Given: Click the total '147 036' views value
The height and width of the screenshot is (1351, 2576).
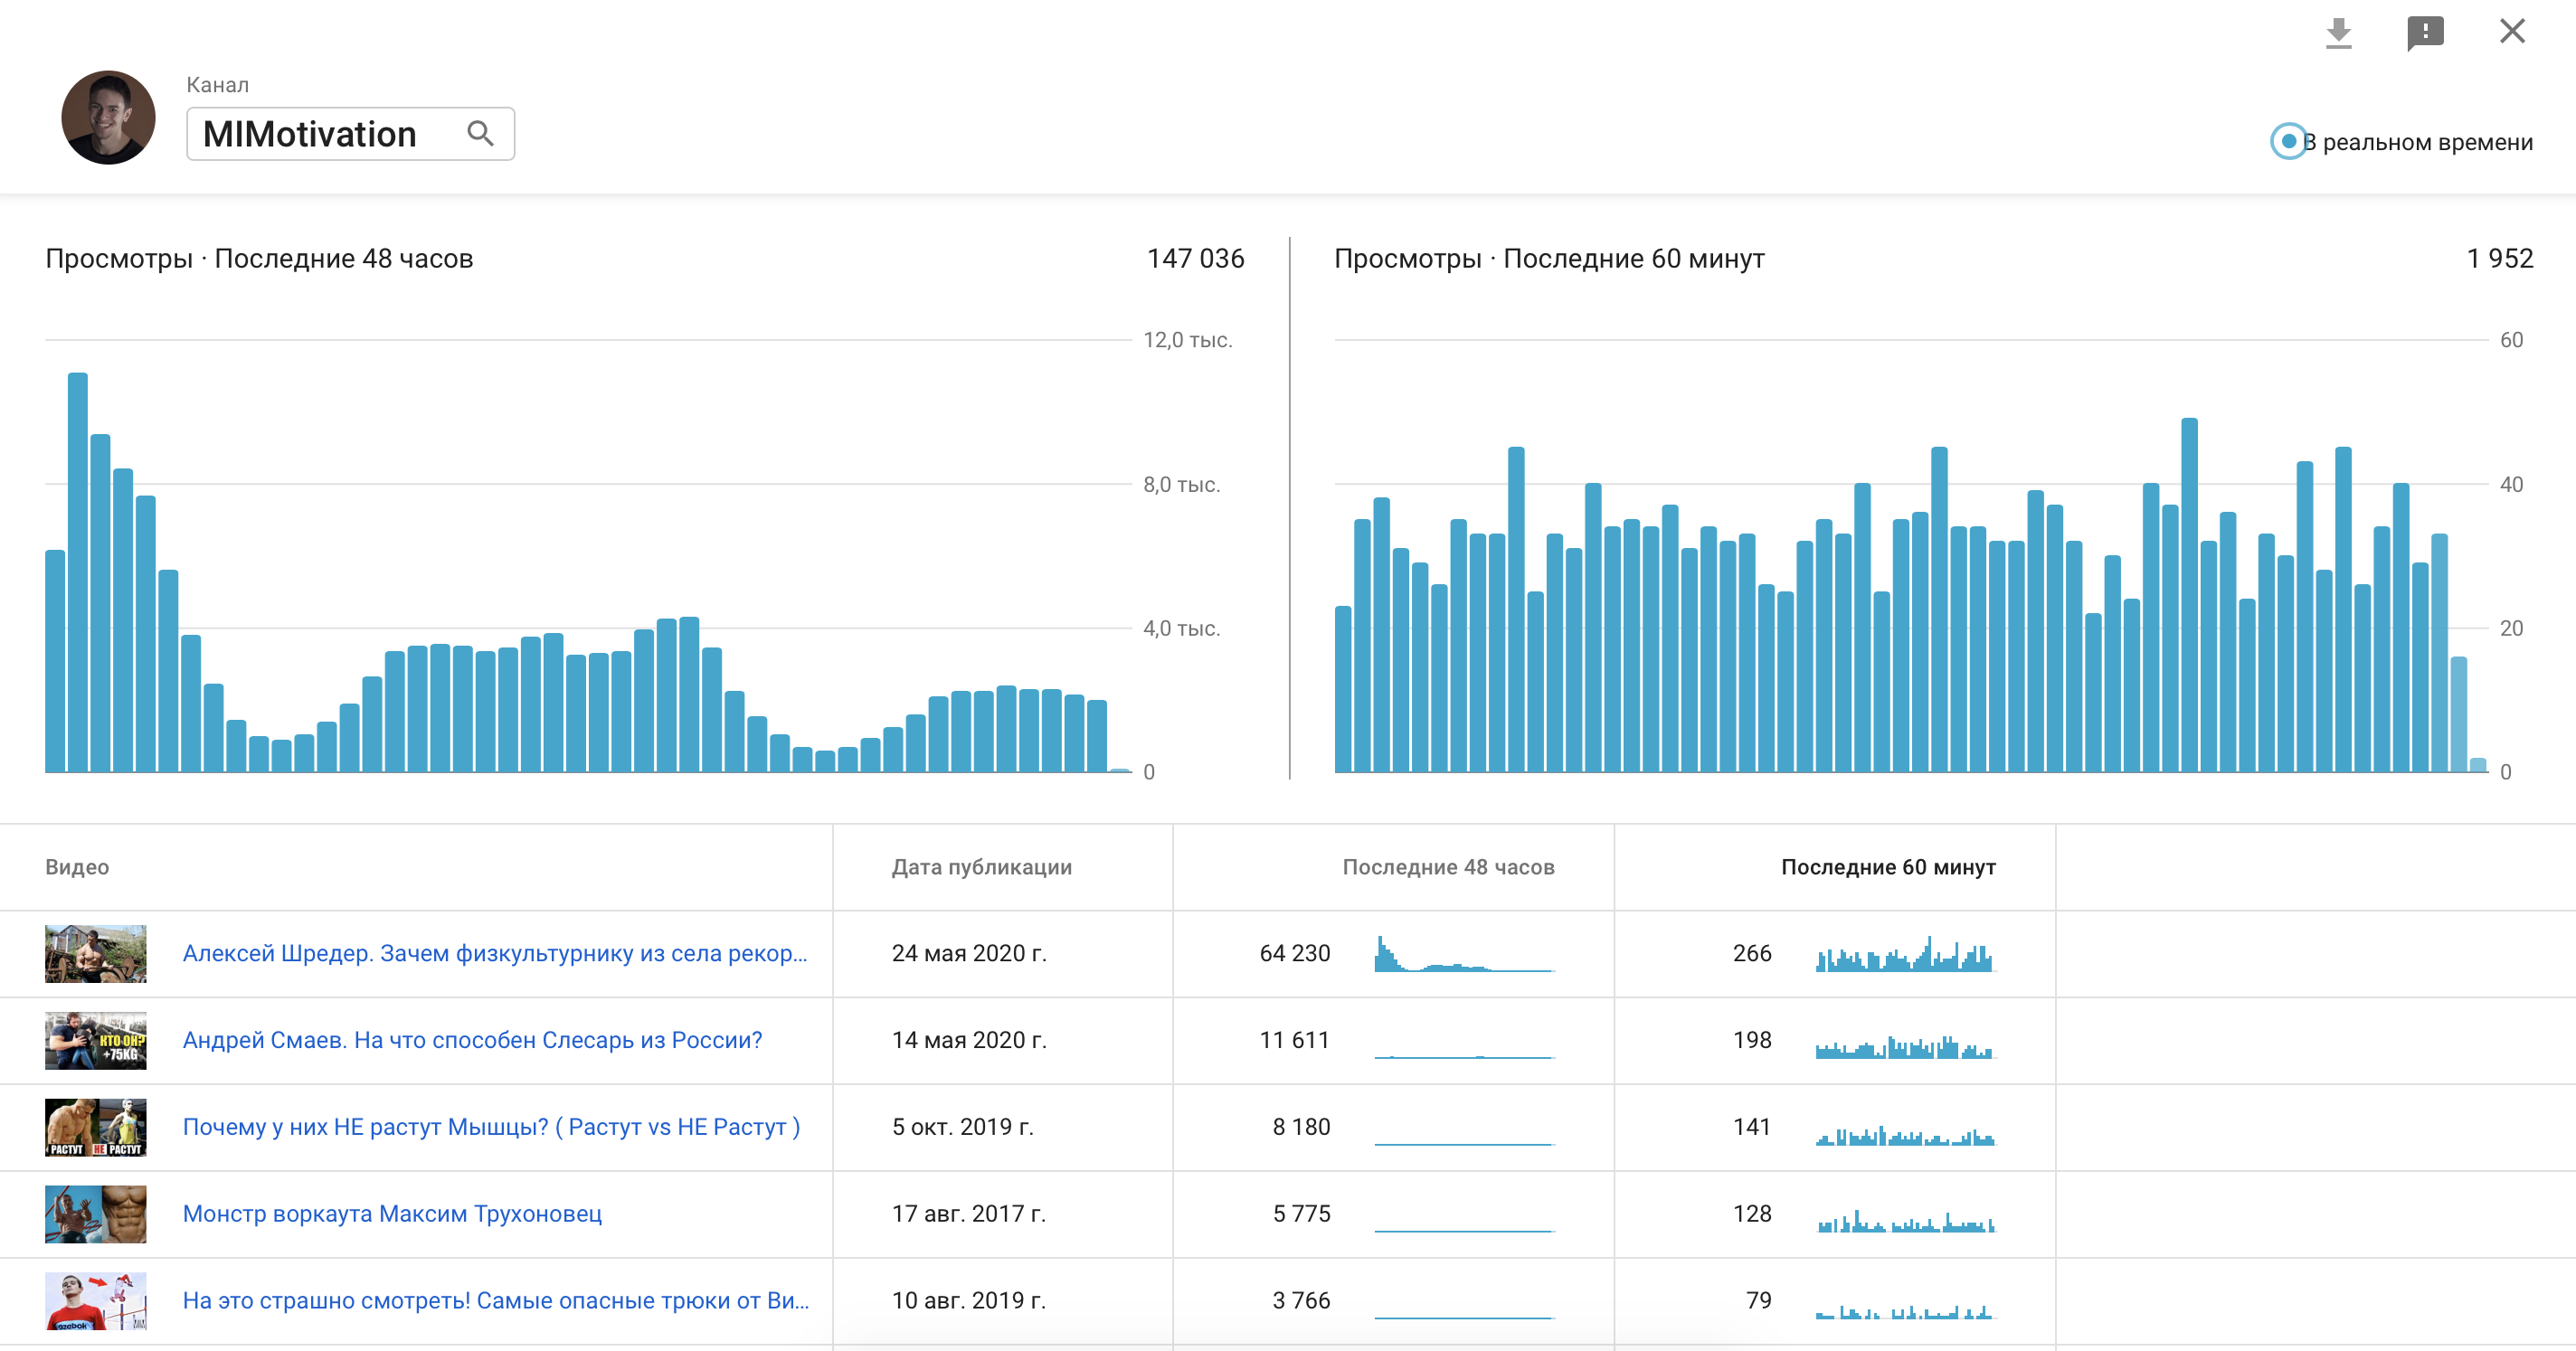Looking at the screenshot, I should tap(1195, 259).
